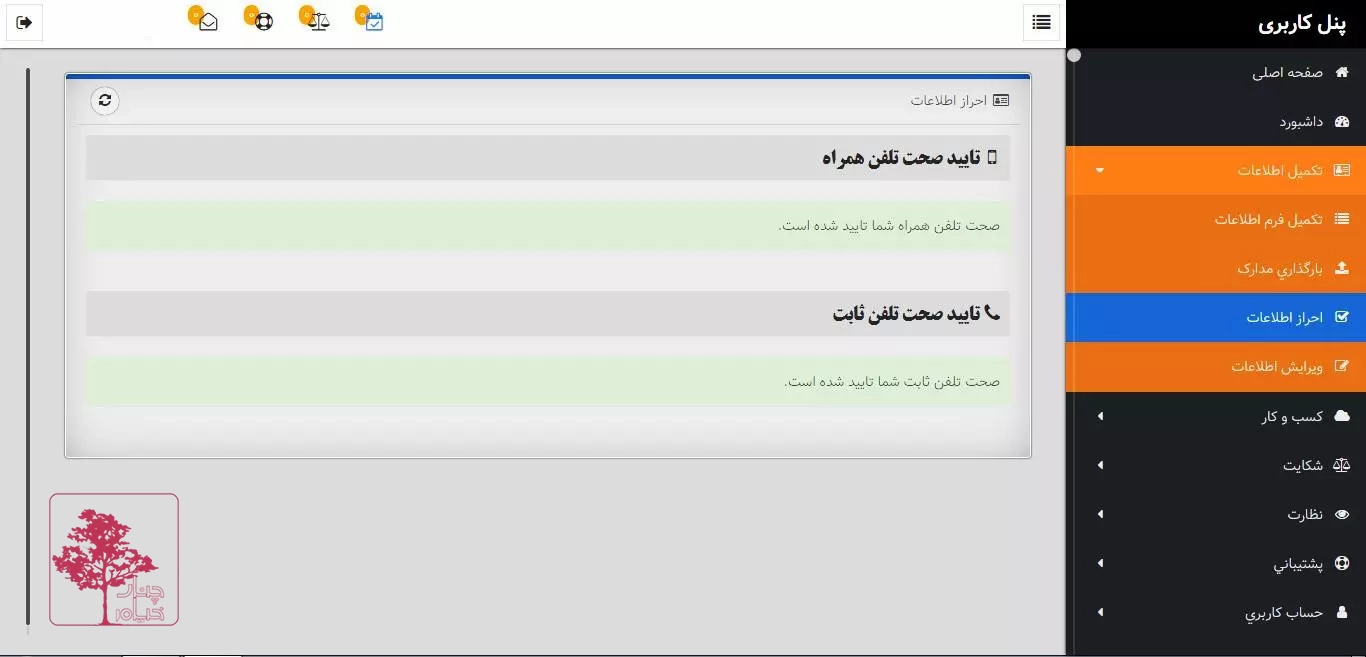Click the list icon beside تکمیل فرم اطلاعات

pyautogui.click(x=1342, y=219)
